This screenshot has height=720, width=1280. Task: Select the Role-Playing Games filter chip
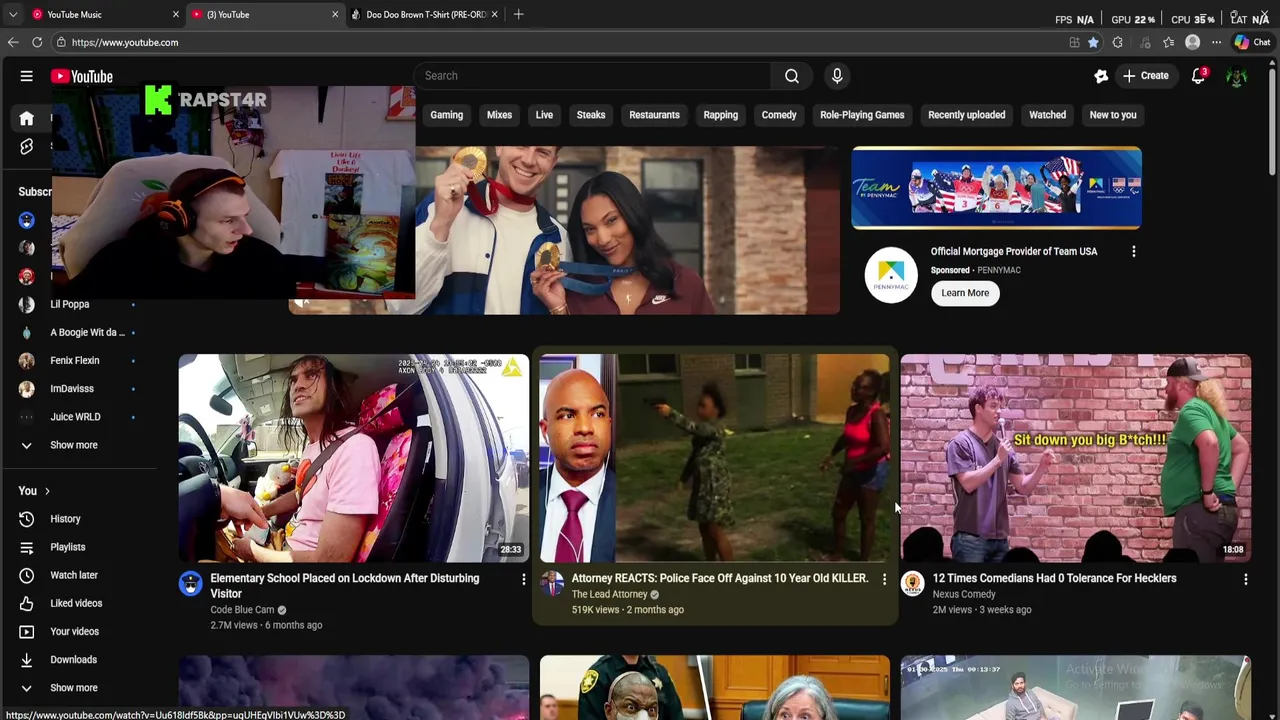pos(862,115)
